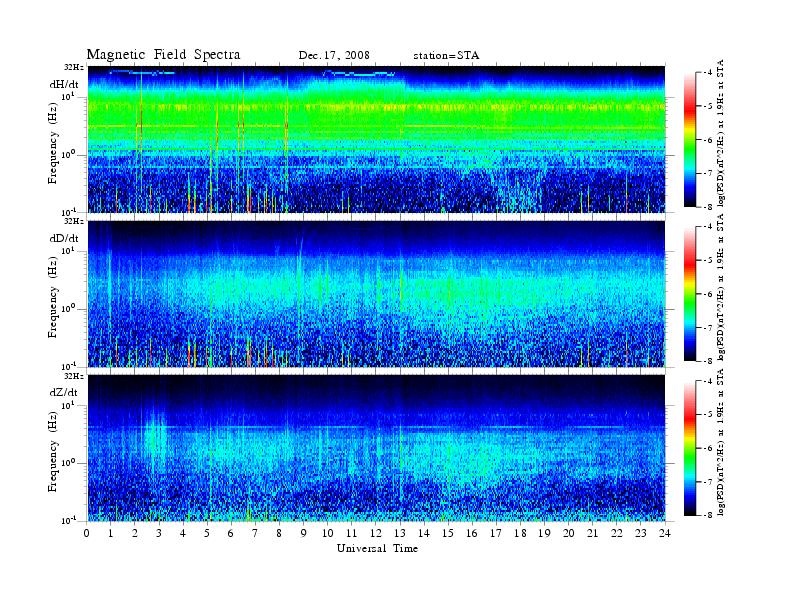Click hour 16 tick on Universal Time axis
Image resolution: width=792 pixels, height=612 pixels.
point(472,533)
